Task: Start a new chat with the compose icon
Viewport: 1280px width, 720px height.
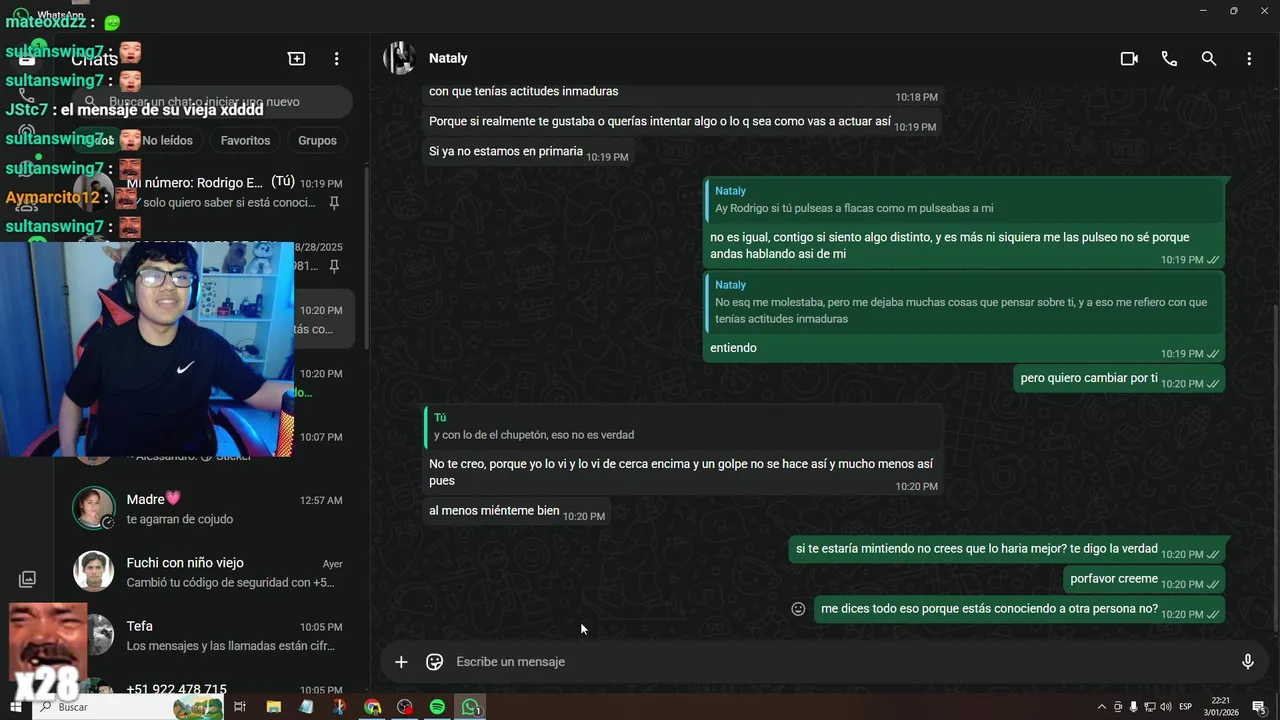Action: (x=297, y=59)
